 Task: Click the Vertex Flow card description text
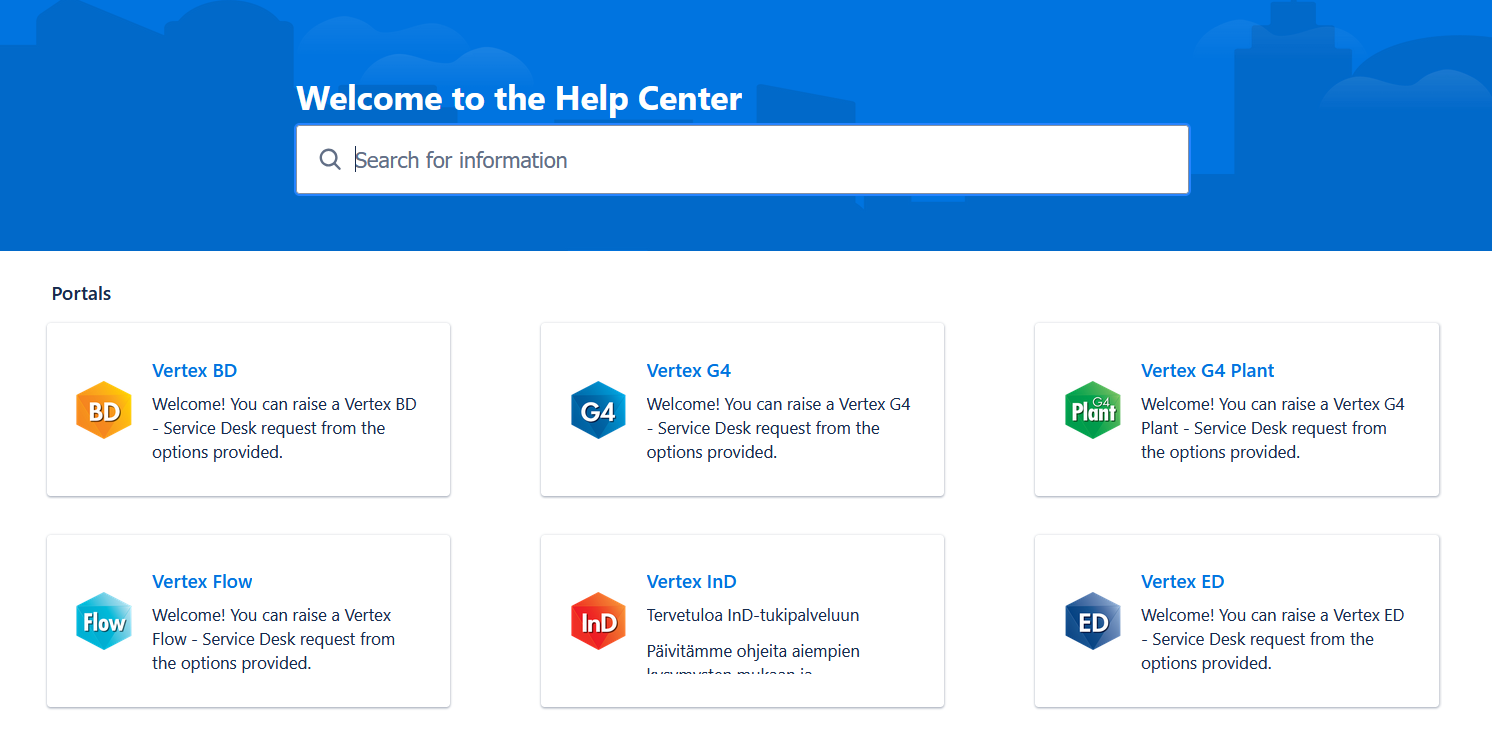pos(272,639)
